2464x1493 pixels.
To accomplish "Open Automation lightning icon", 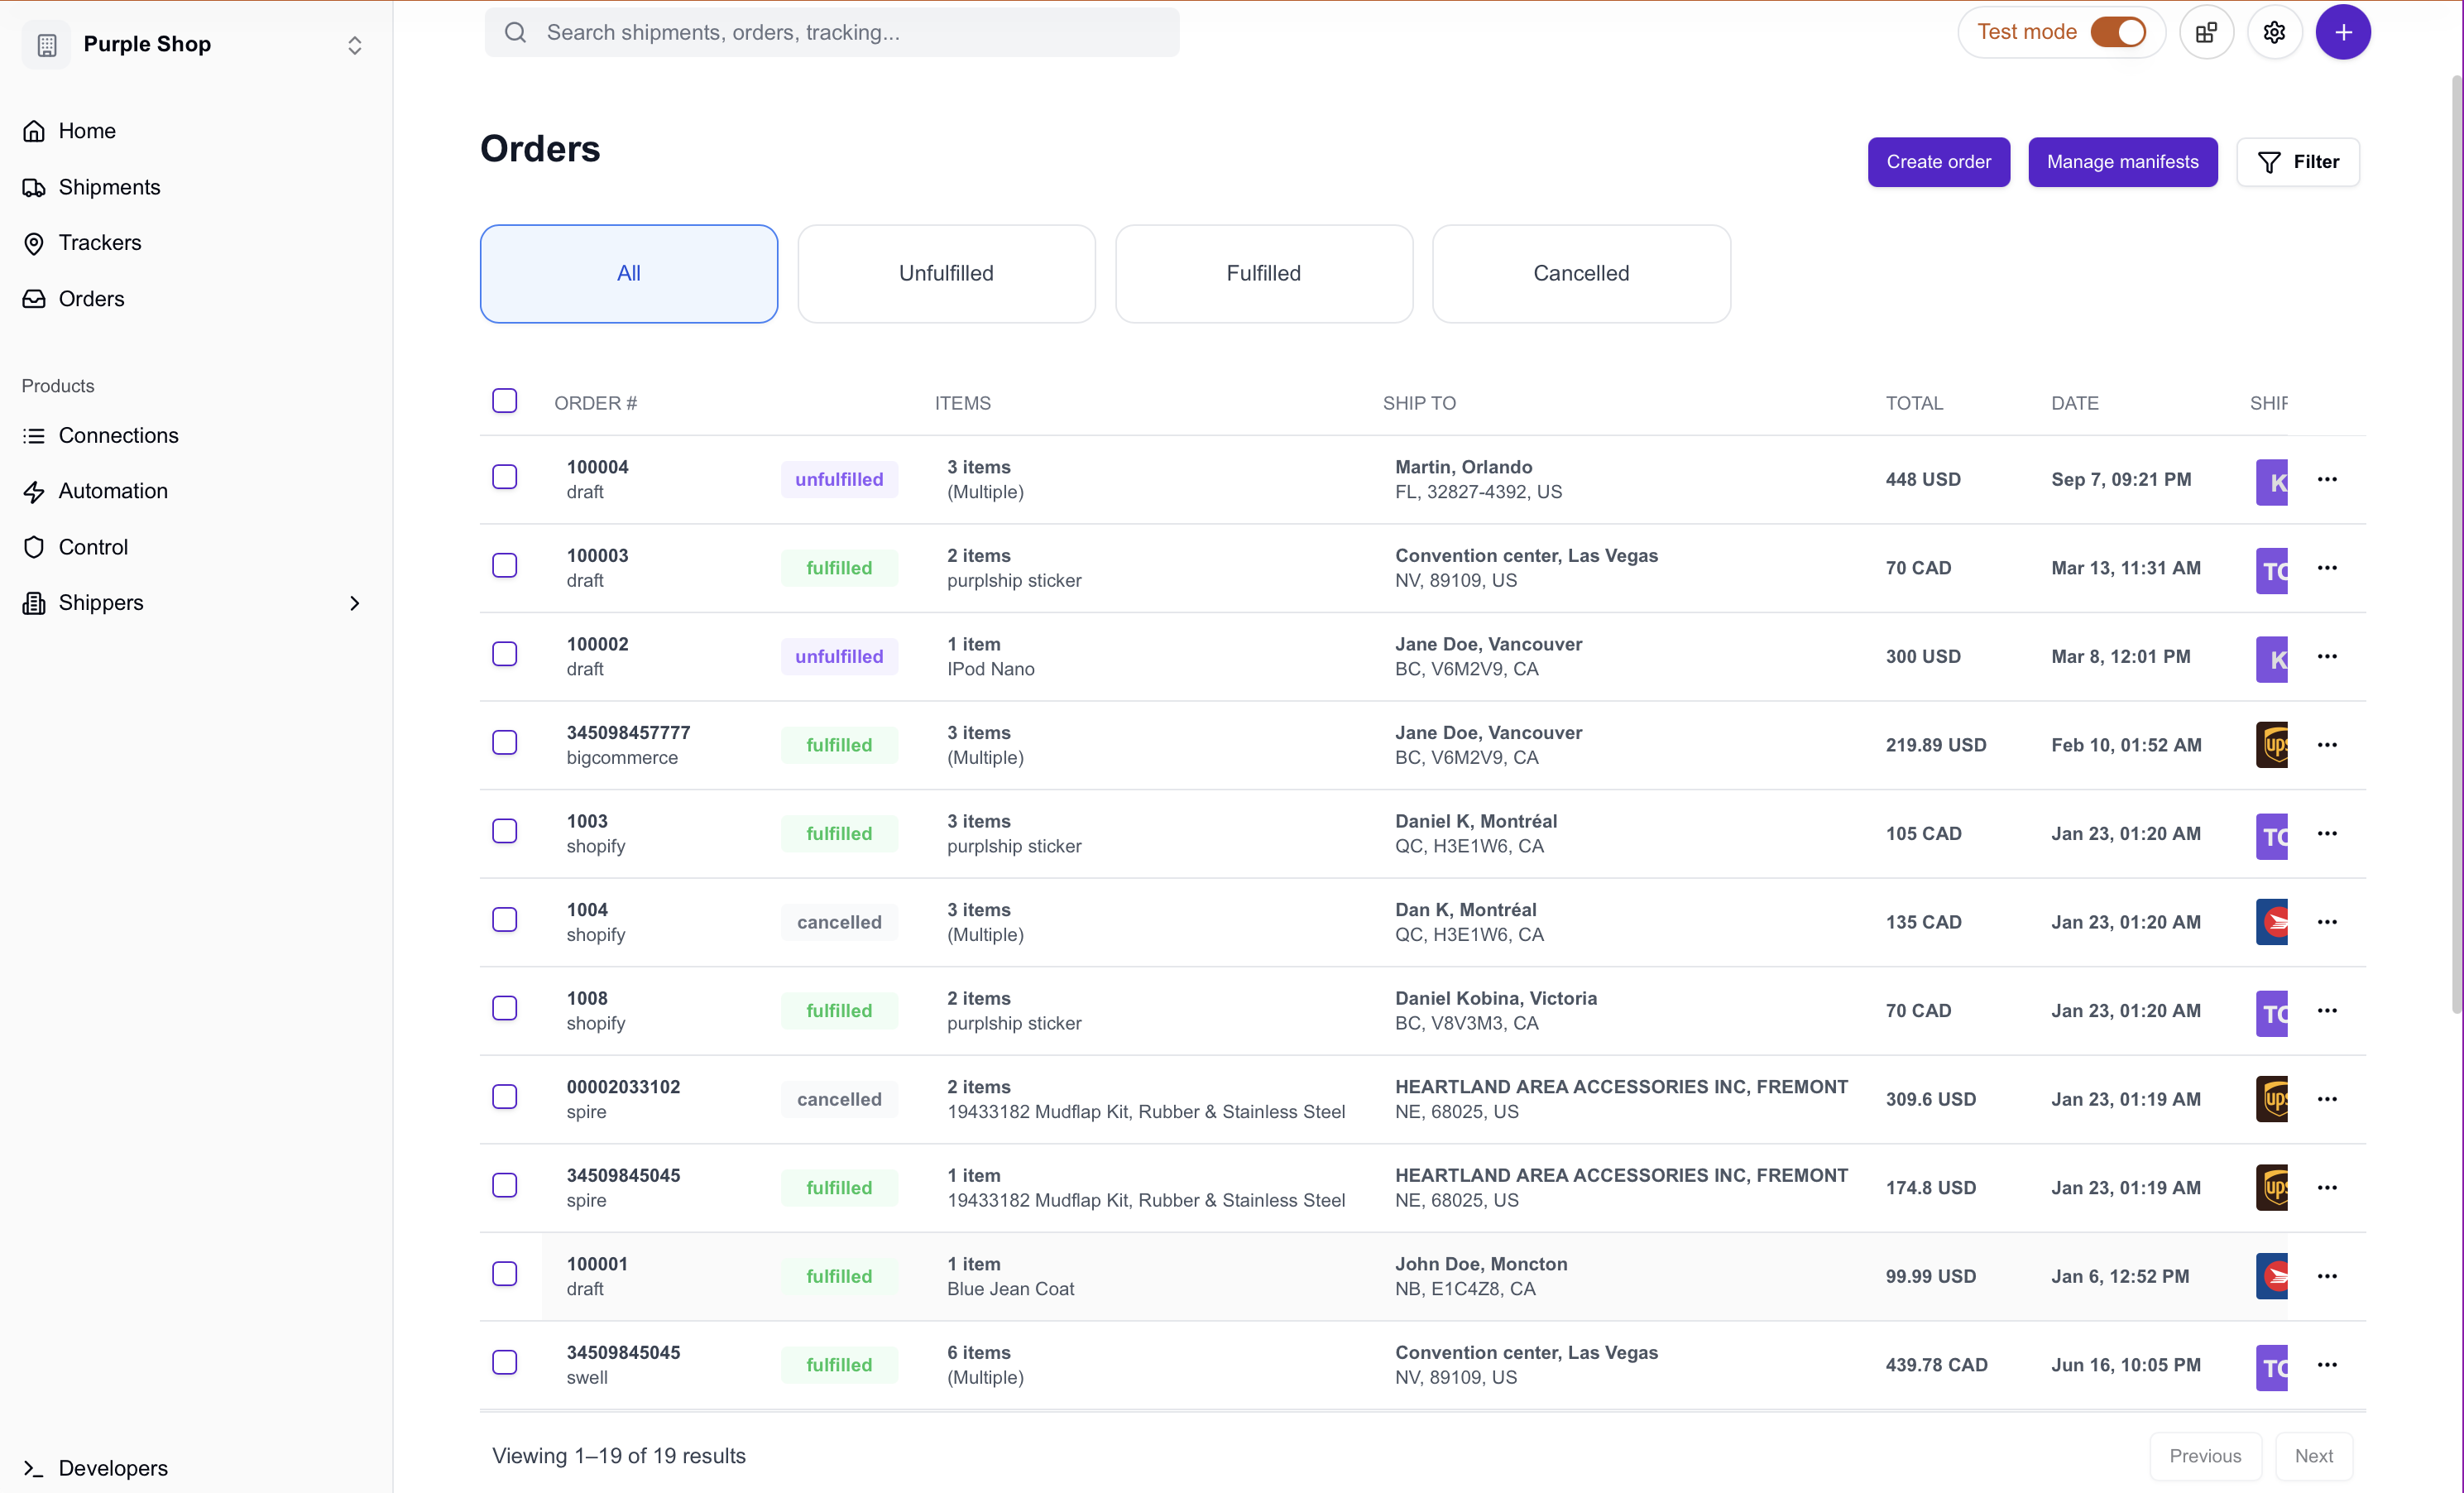I will pyautogui.click(x=34, y=491).
